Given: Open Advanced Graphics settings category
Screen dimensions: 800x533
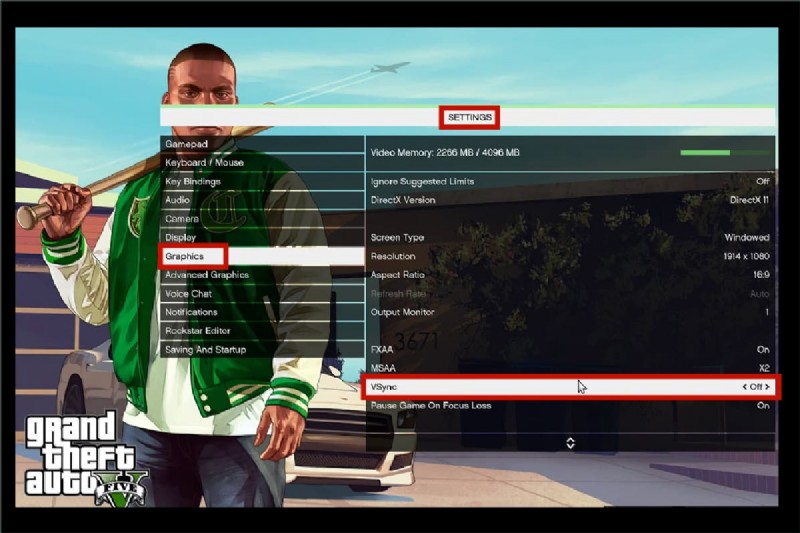Looking at the screenshot, I should click(262, 275).
